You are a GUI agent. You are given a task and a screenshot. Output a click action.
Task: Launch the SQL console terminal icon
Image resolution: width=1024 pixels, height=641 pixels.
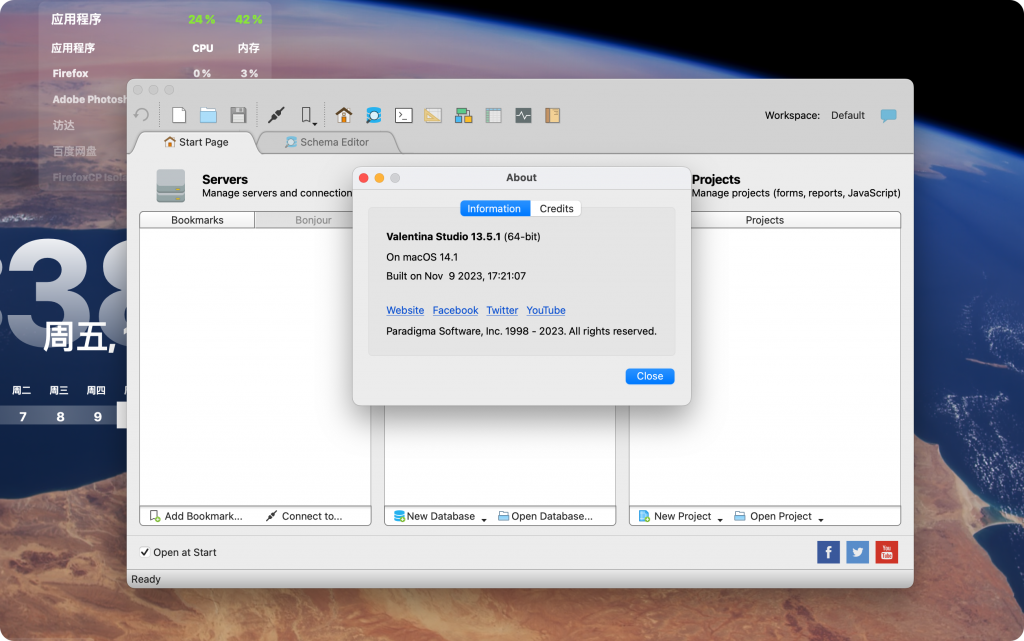tap(403, 114)
